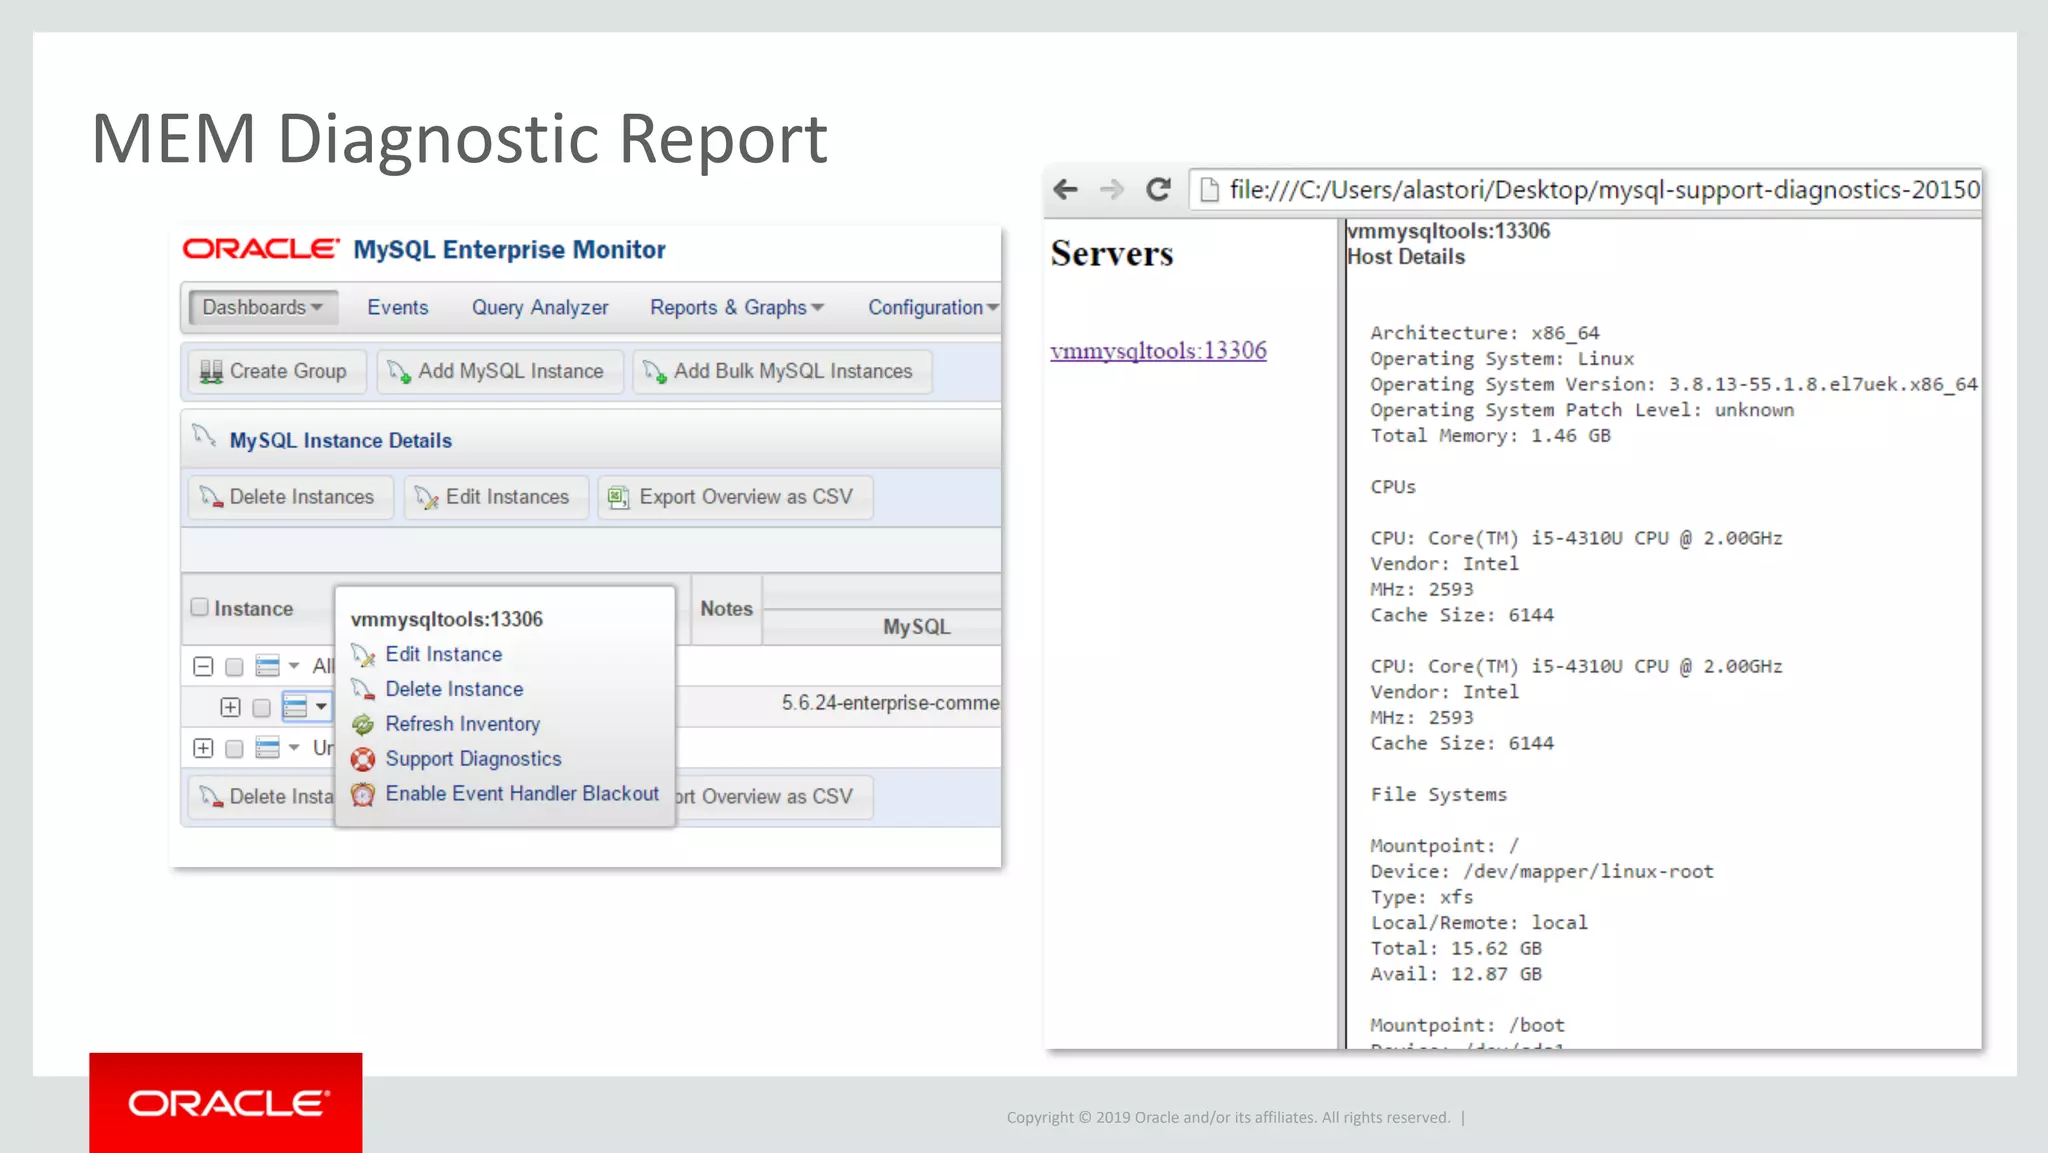Click the Edit Instances button
This screenshot has height=1153, width=2048.
tap(496, 497)
